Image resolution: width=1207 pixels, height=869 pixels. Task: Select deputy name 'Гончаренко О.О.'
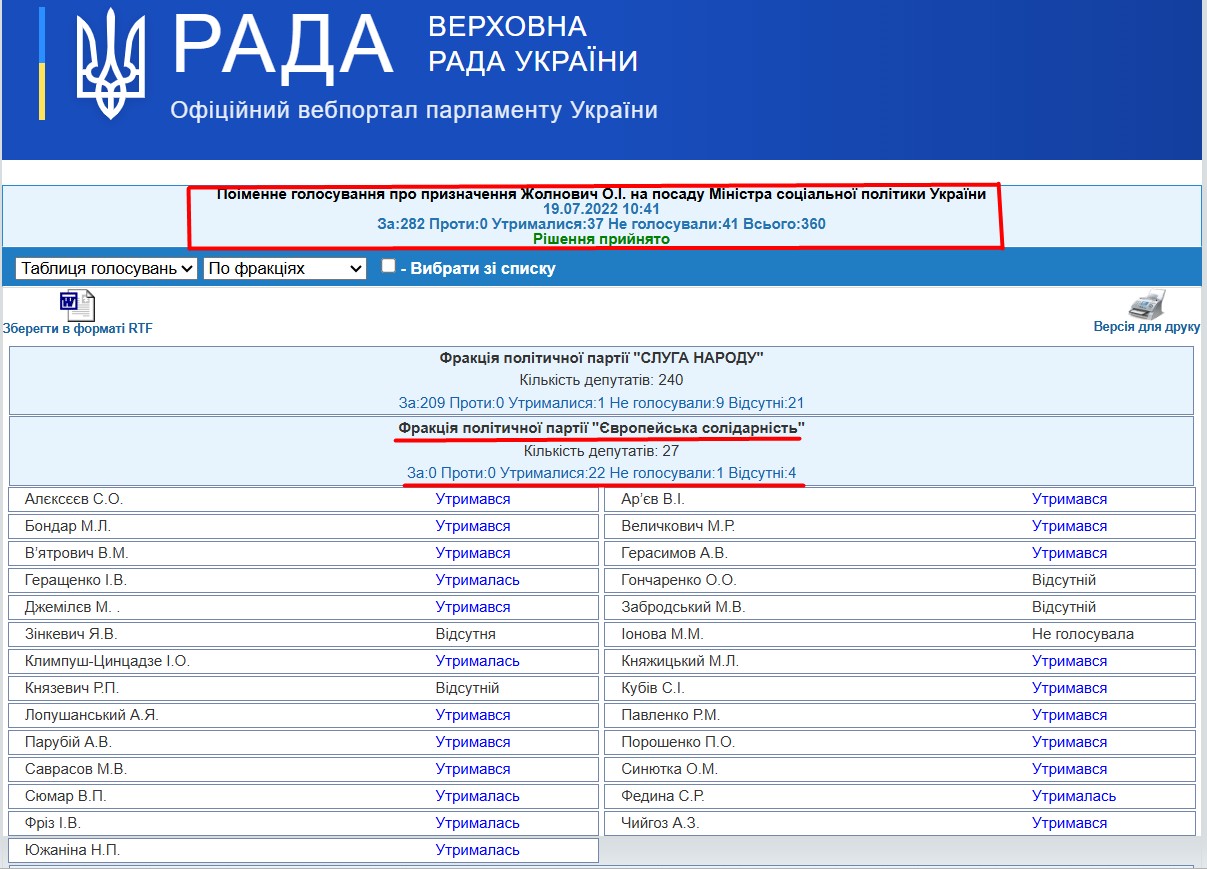[678, 580]
